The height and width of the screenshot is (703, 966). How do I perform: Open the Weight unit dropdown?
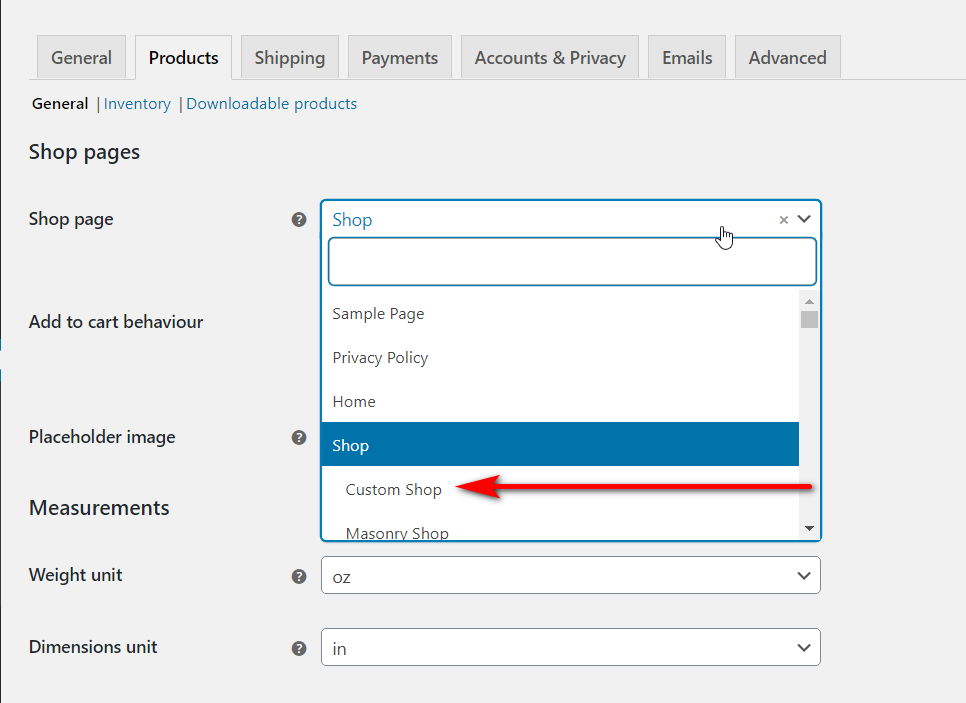[x=570, y=575]
